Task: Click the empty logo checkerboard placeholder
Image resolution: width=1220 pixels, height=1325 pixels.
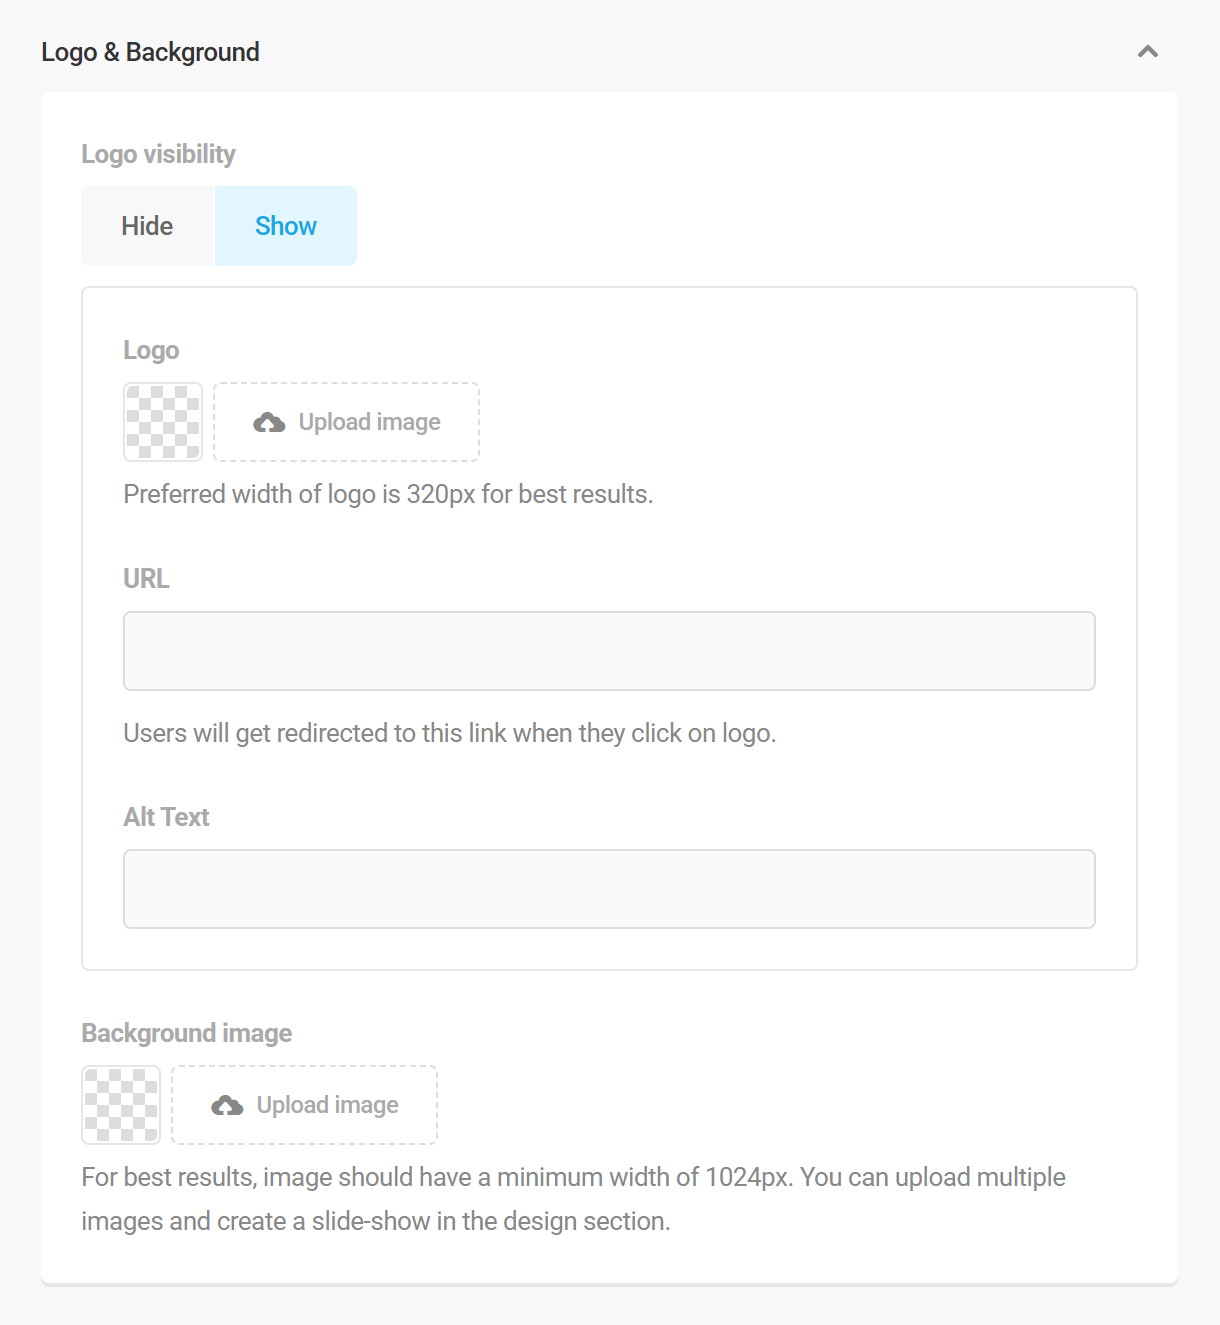Action: pyautogui.click(x=162, y=421)
